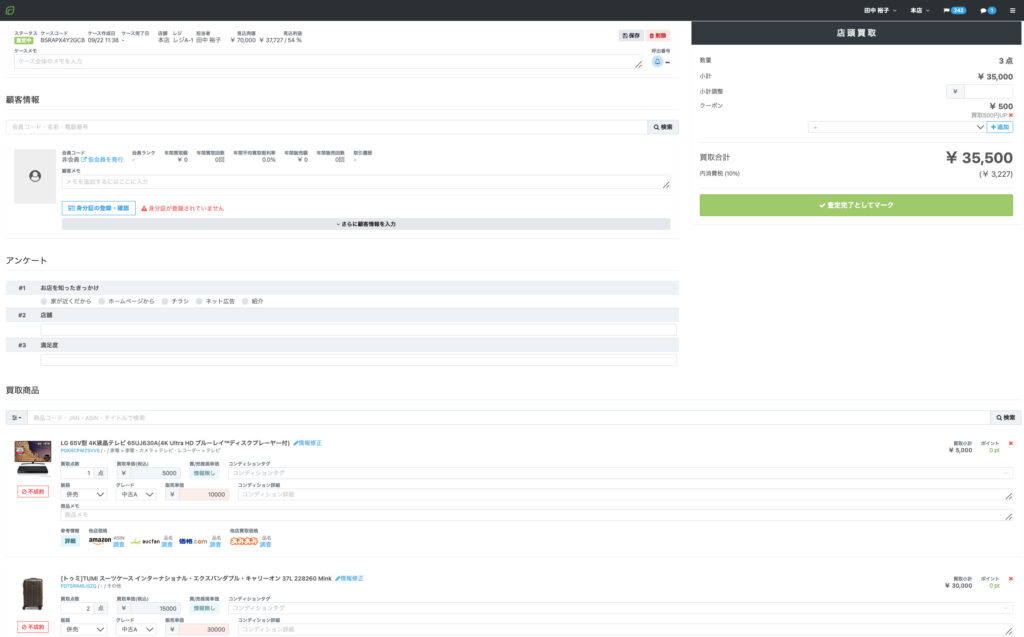Image resolution: width=1024 pixels, height=637 pixels.
Task: Open the flag notifications badge showing 242
Action: click(954, 10)
